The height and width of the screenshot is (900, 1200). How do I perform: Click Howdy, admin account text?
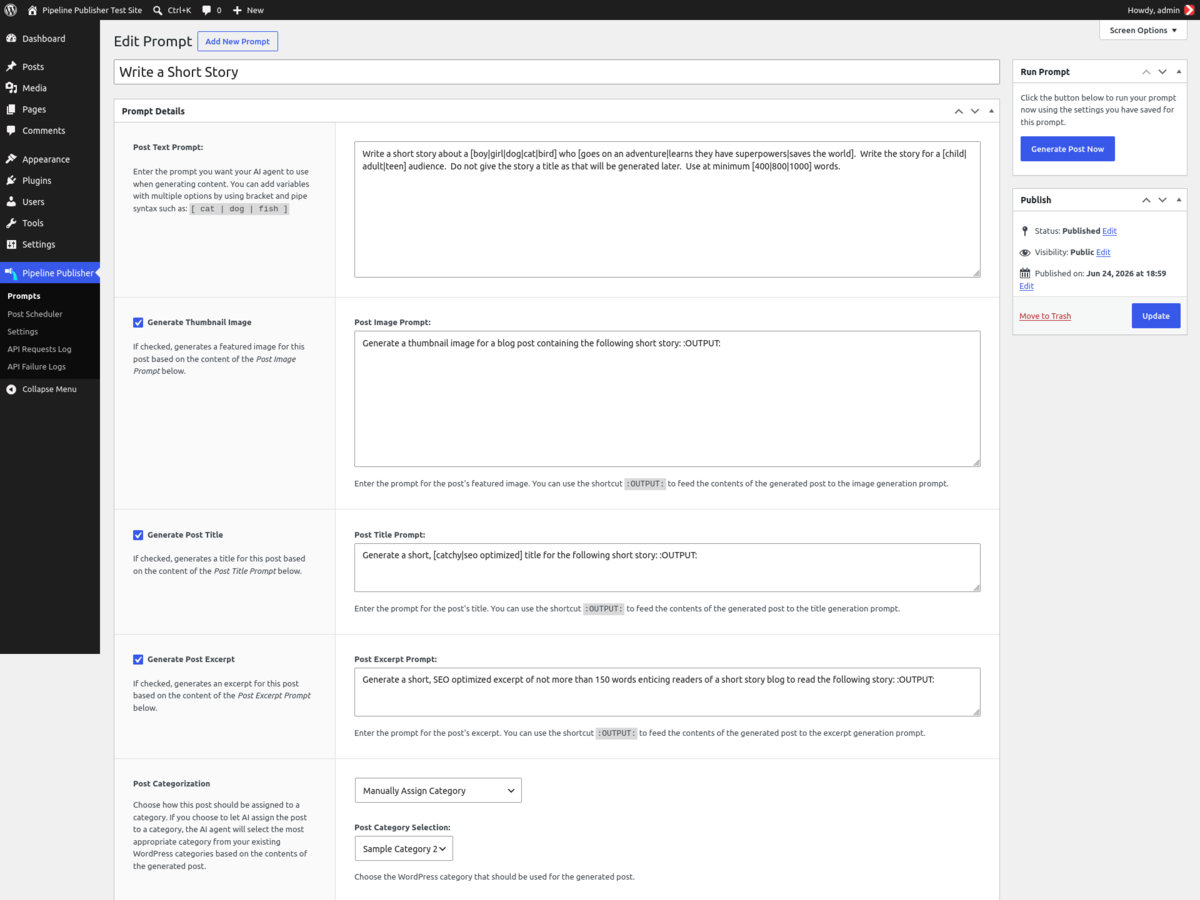coord(1154,10)
